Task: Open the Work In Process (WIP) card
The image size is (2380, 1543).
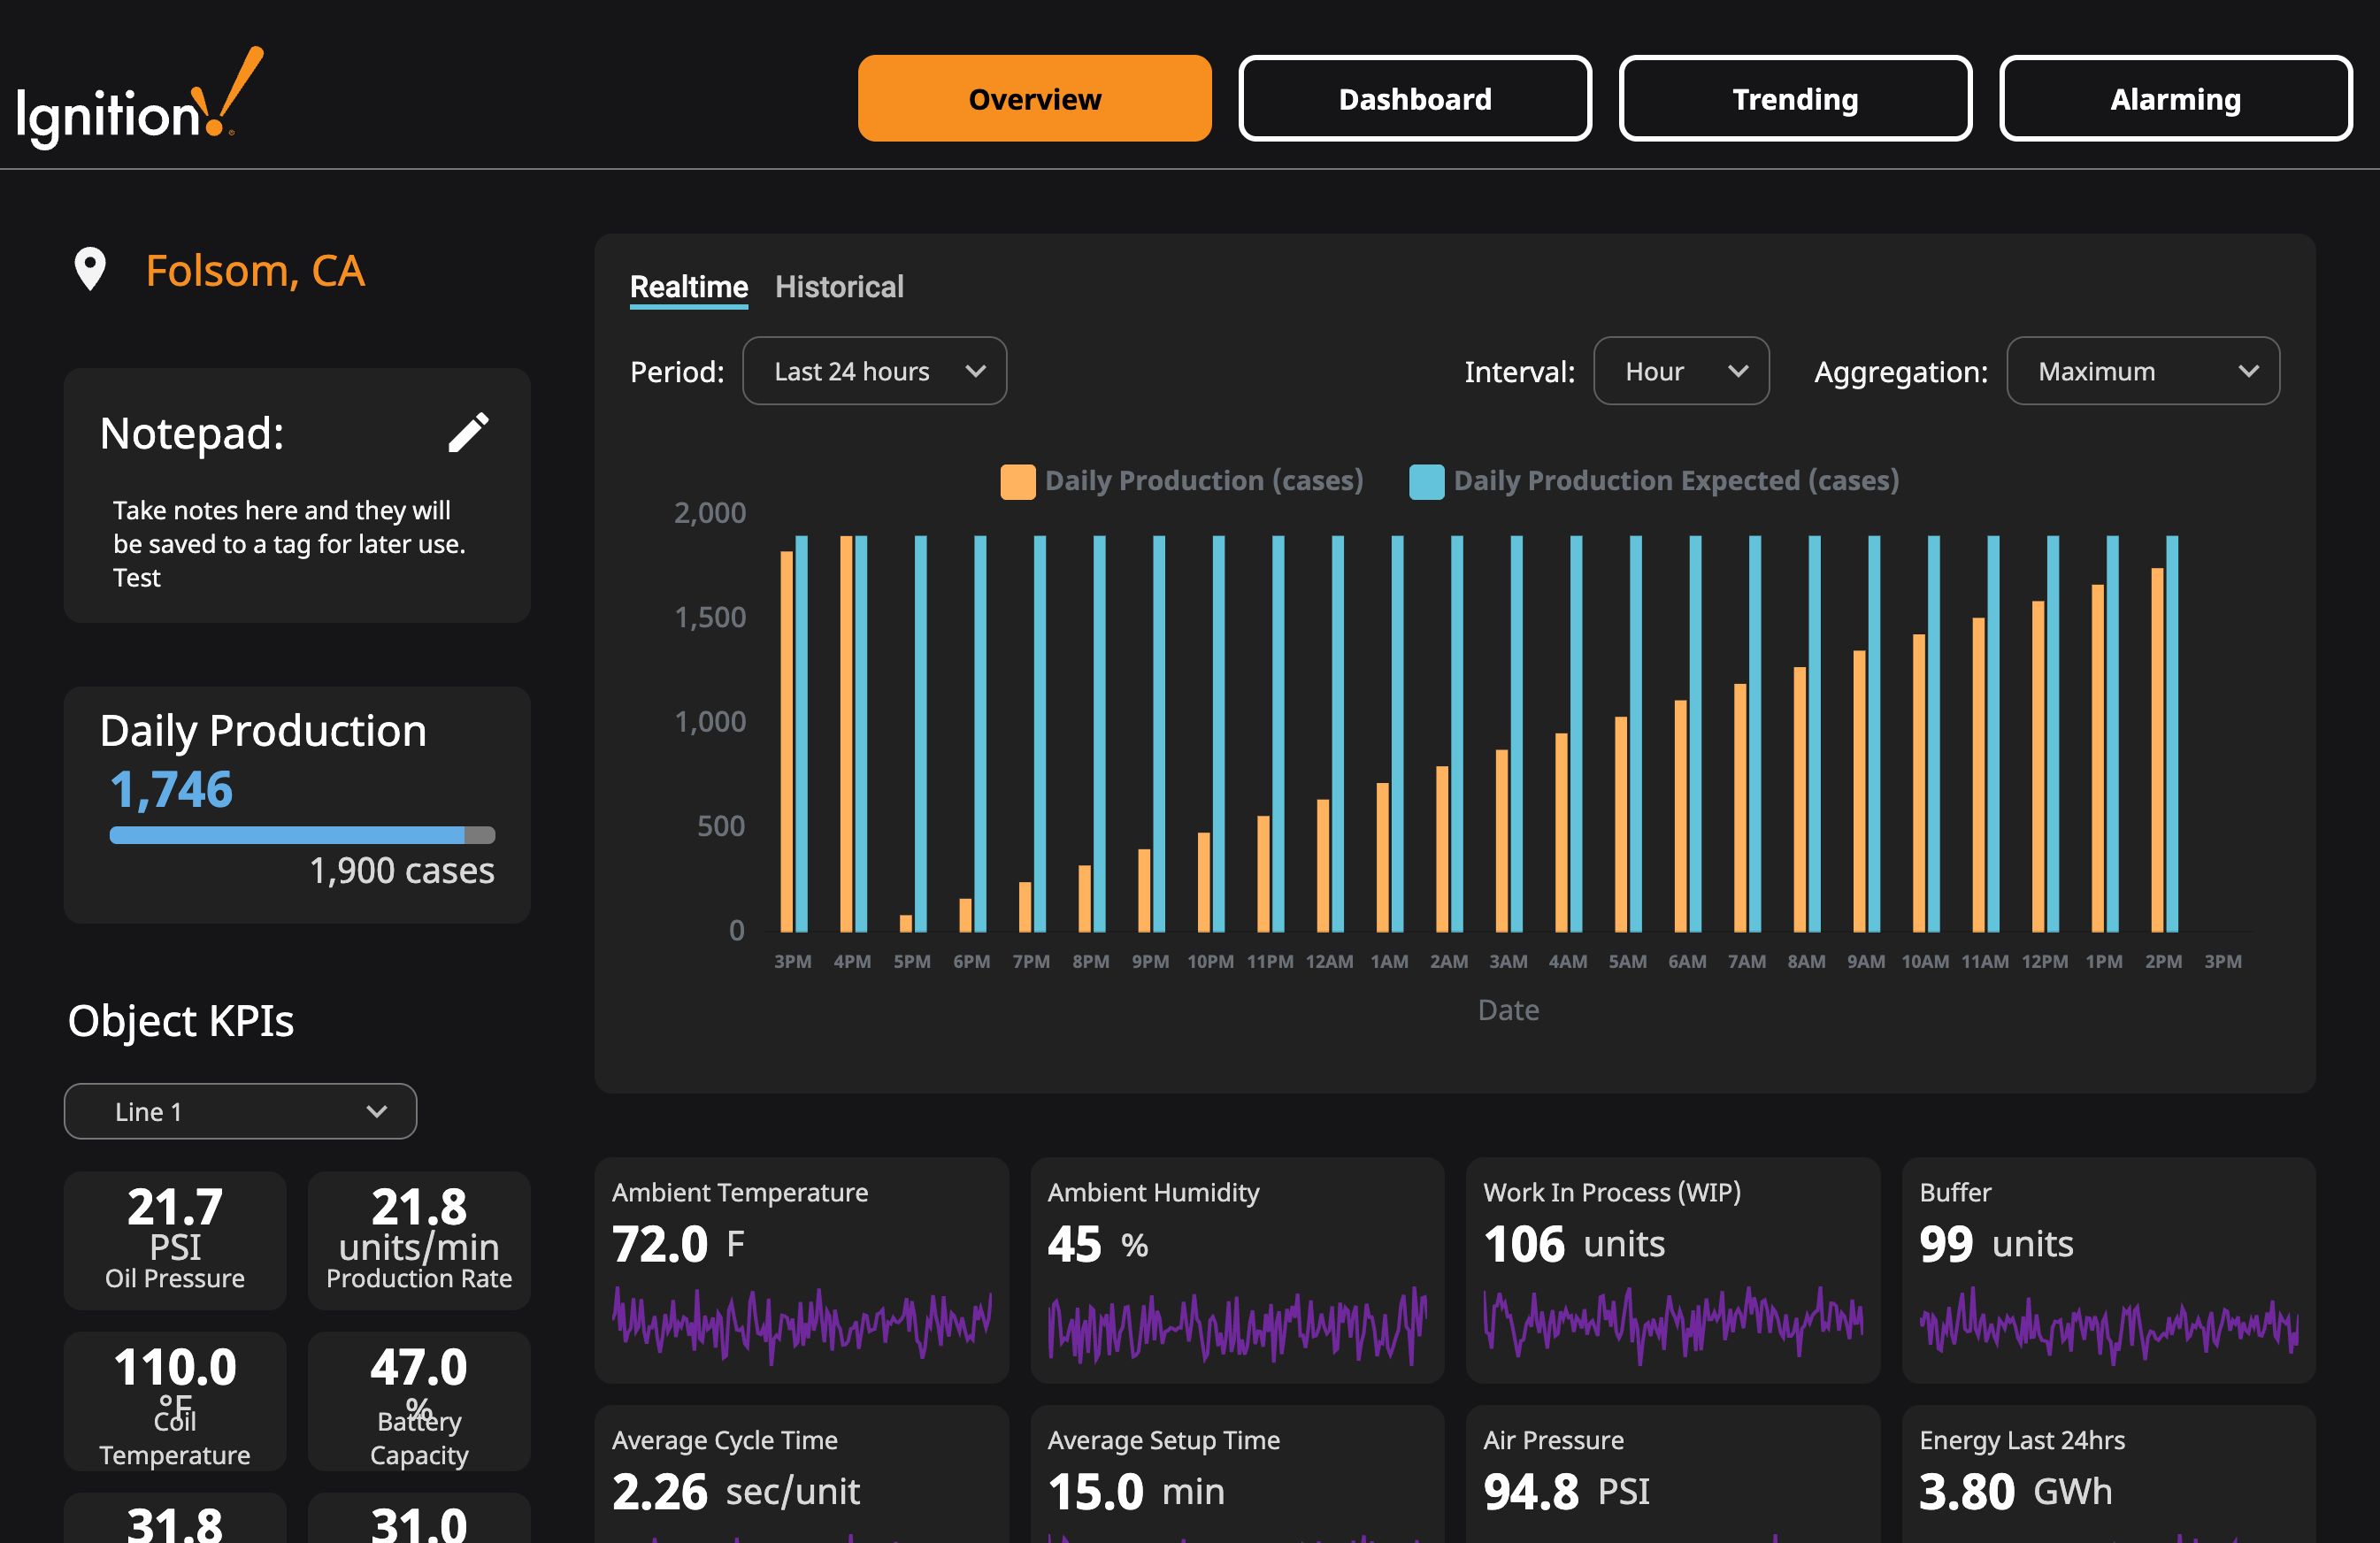Action: (1672, 1270)
